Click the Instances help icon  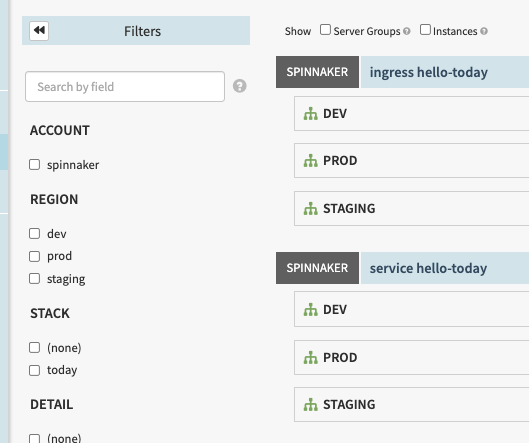click(484, 31)
